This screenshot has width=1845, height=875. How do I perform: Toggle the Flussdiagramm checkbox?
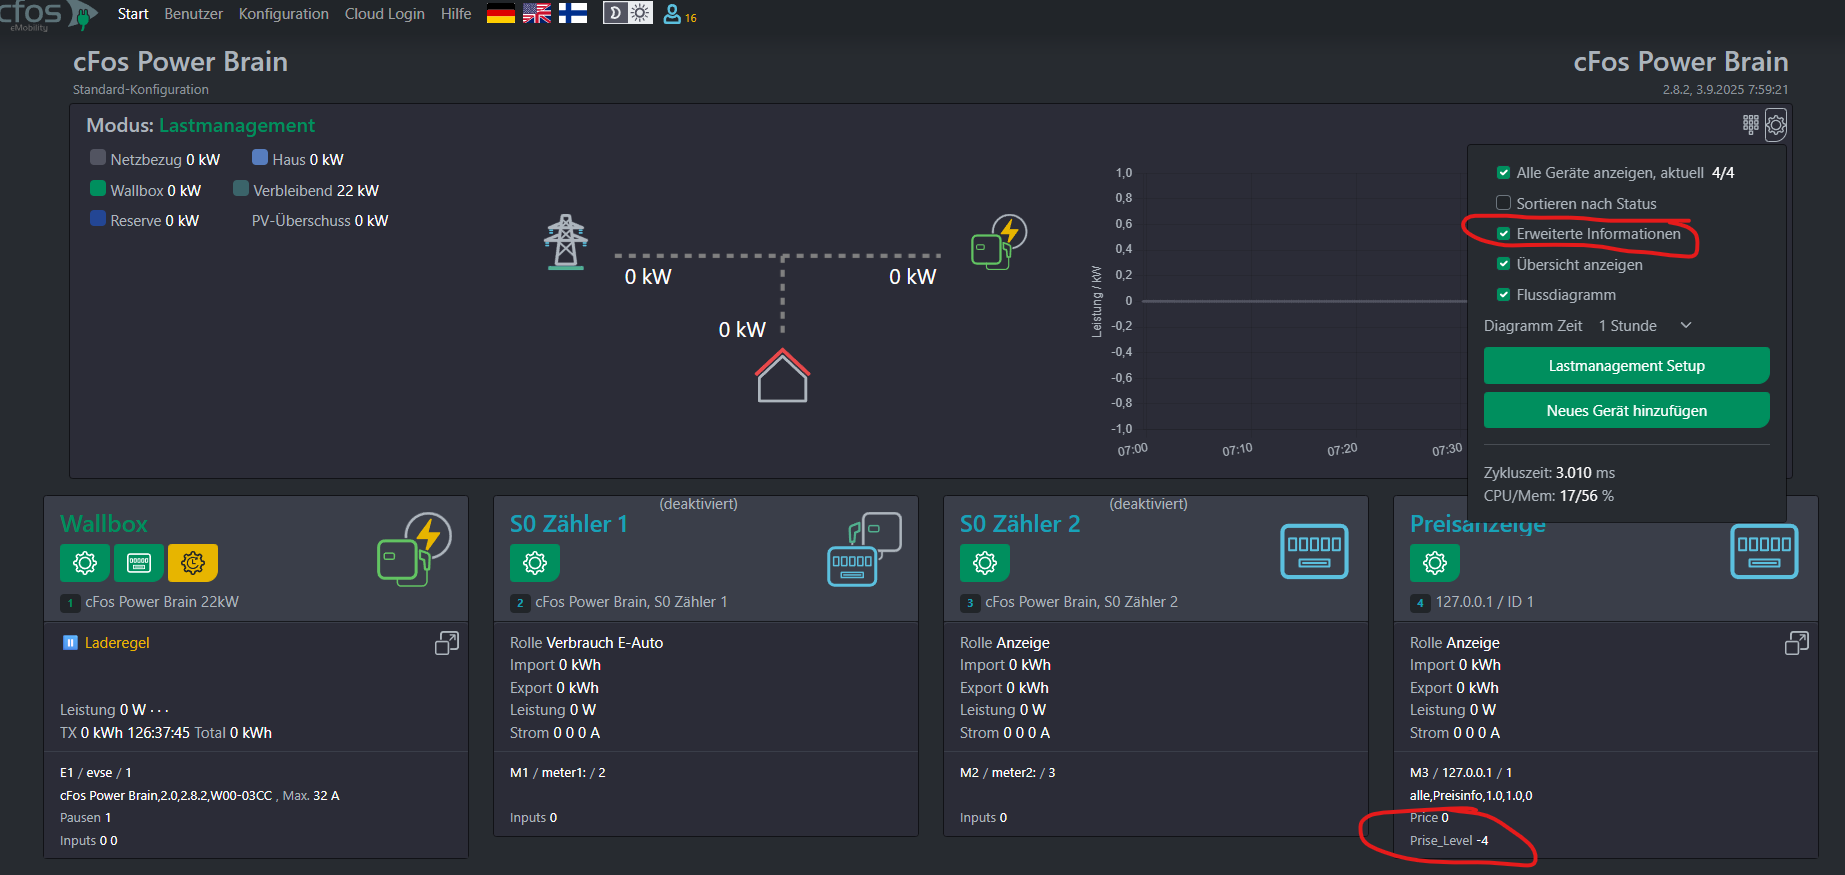click(1503, 295)
